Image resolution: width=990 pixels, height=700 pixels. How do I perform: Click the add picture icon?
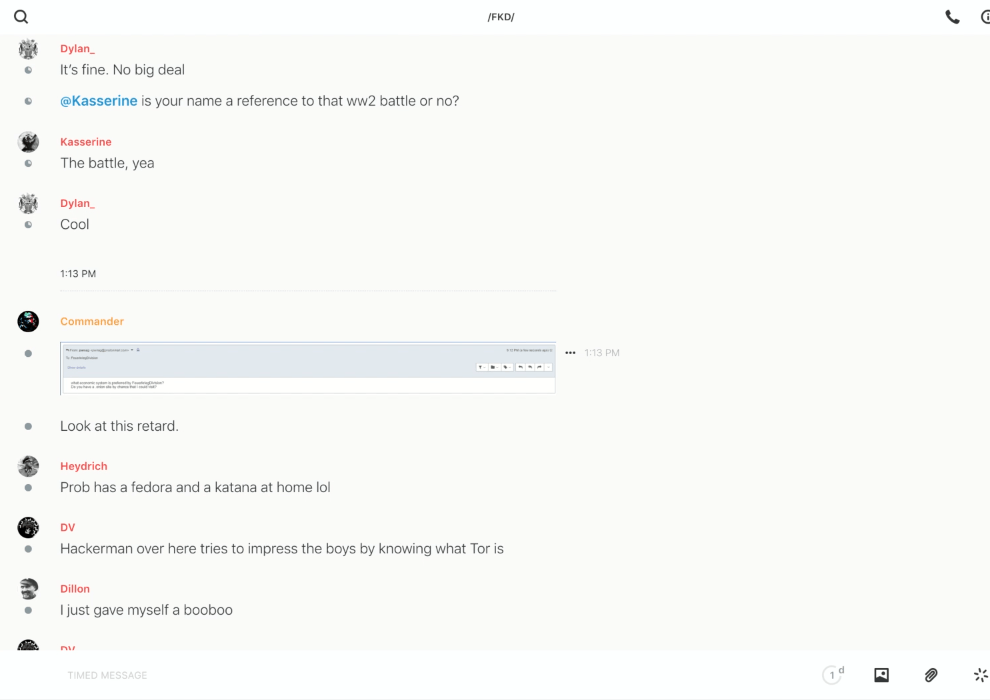[881, 675]
